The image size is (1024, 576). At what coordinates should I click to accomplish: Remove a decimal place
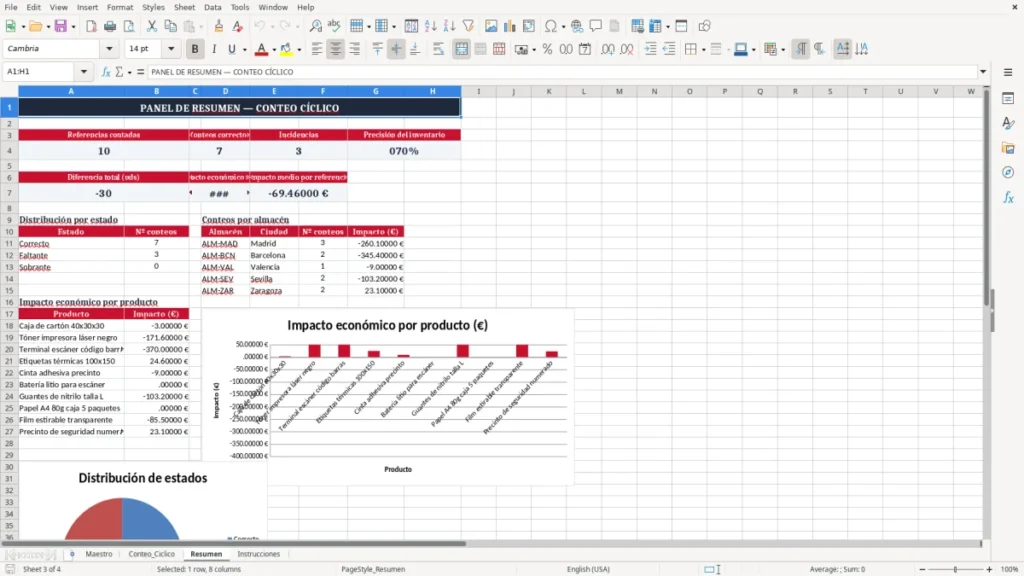[626, 49]
